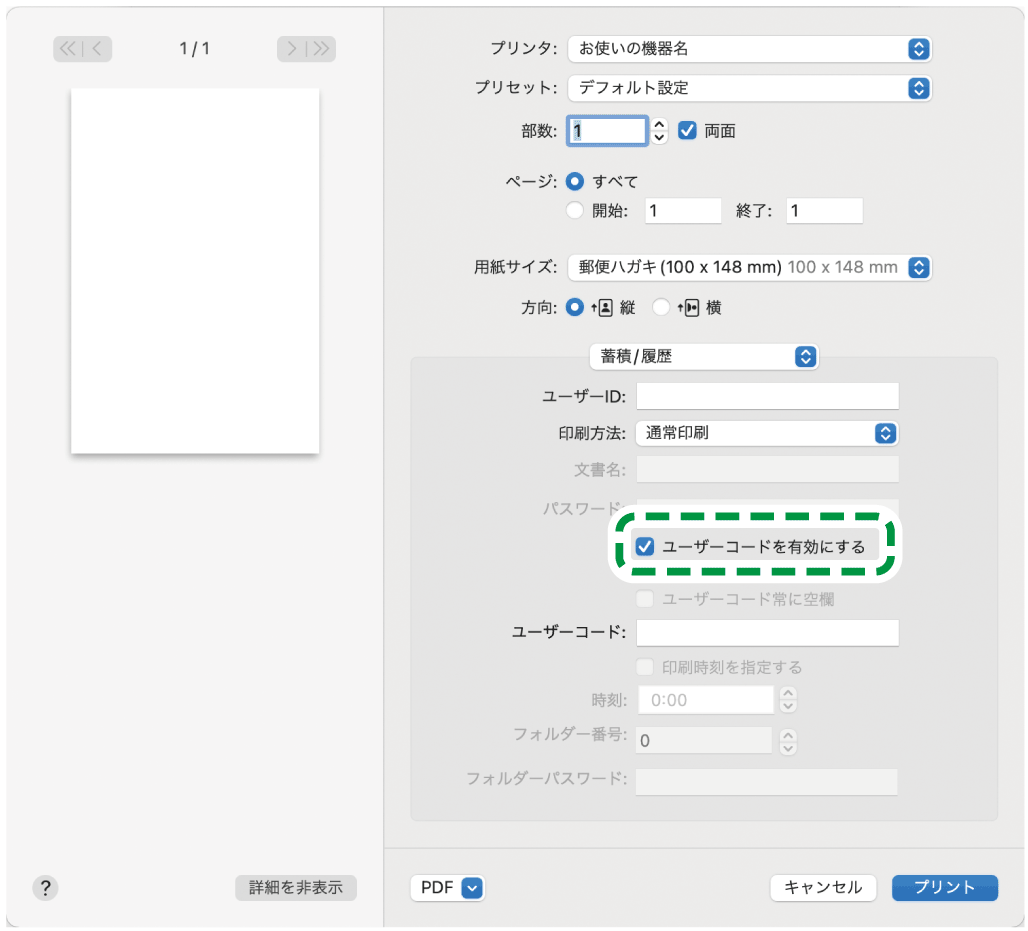The image size is (1028, 931).
Task: Click the first-page navigation icon
Action: 70,49
